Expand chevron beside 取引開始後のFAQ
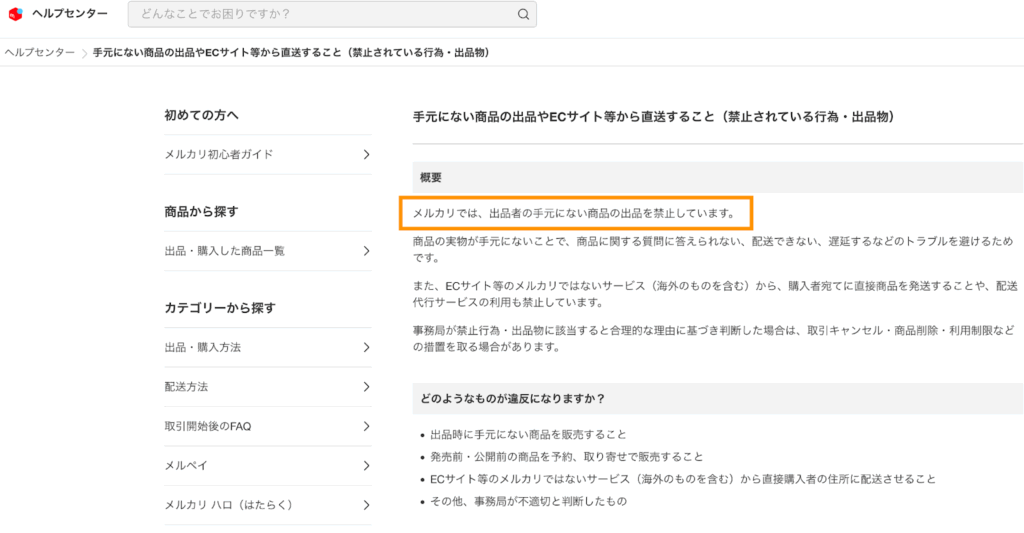The image size is (1024, 533). (366, 426)
